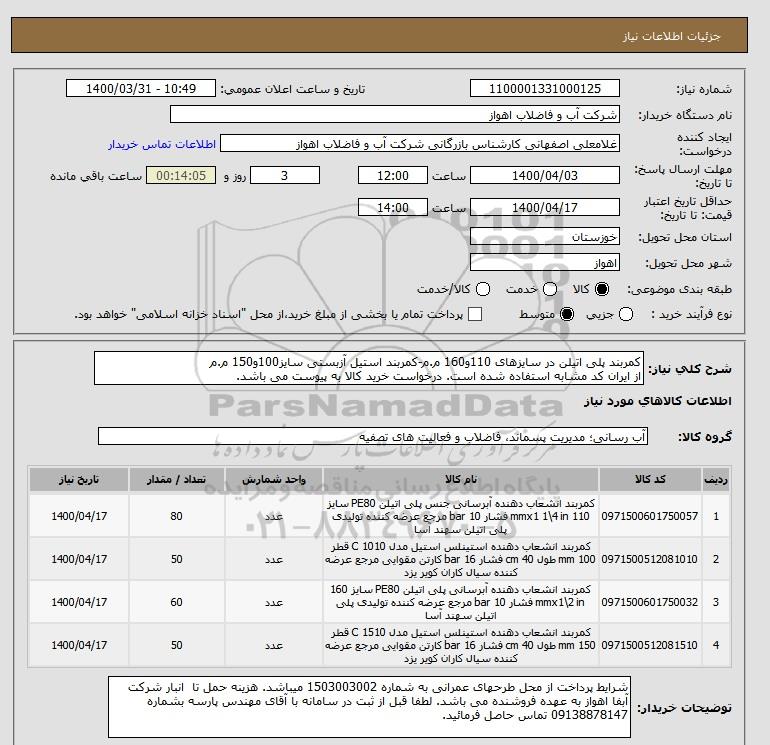Select the خدمت radio button
The width and height of the screenshot is (770, 745).
coord(550,289)
